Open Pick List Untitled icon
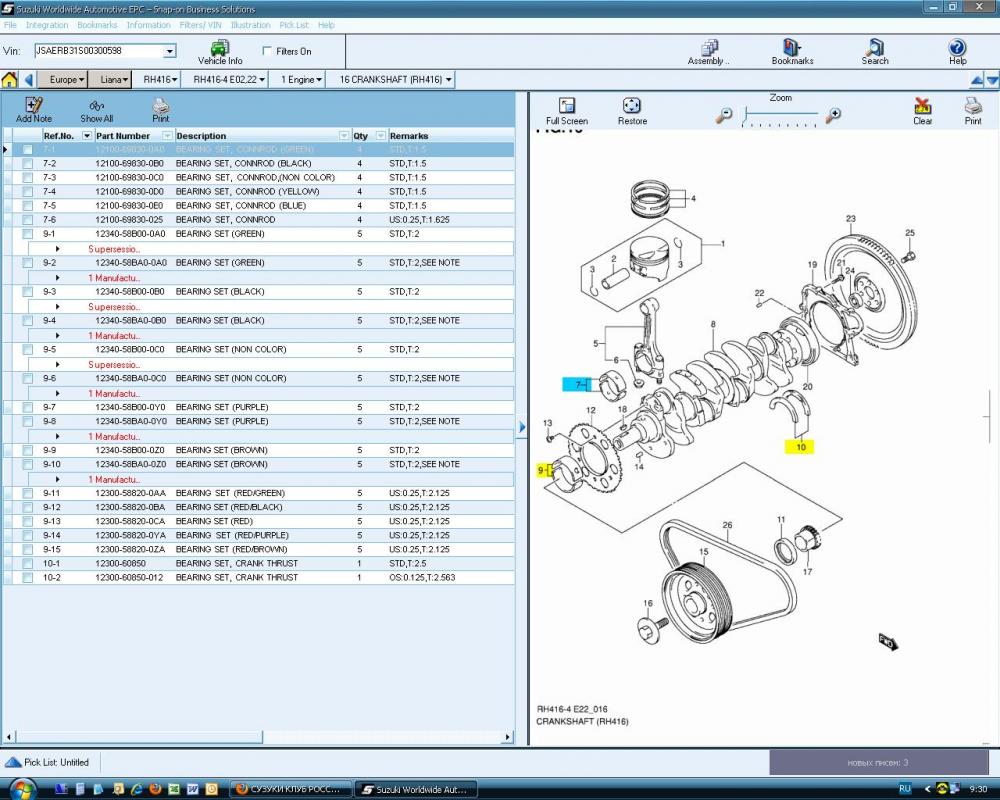The image size is (1000, 800). (13, 762)
